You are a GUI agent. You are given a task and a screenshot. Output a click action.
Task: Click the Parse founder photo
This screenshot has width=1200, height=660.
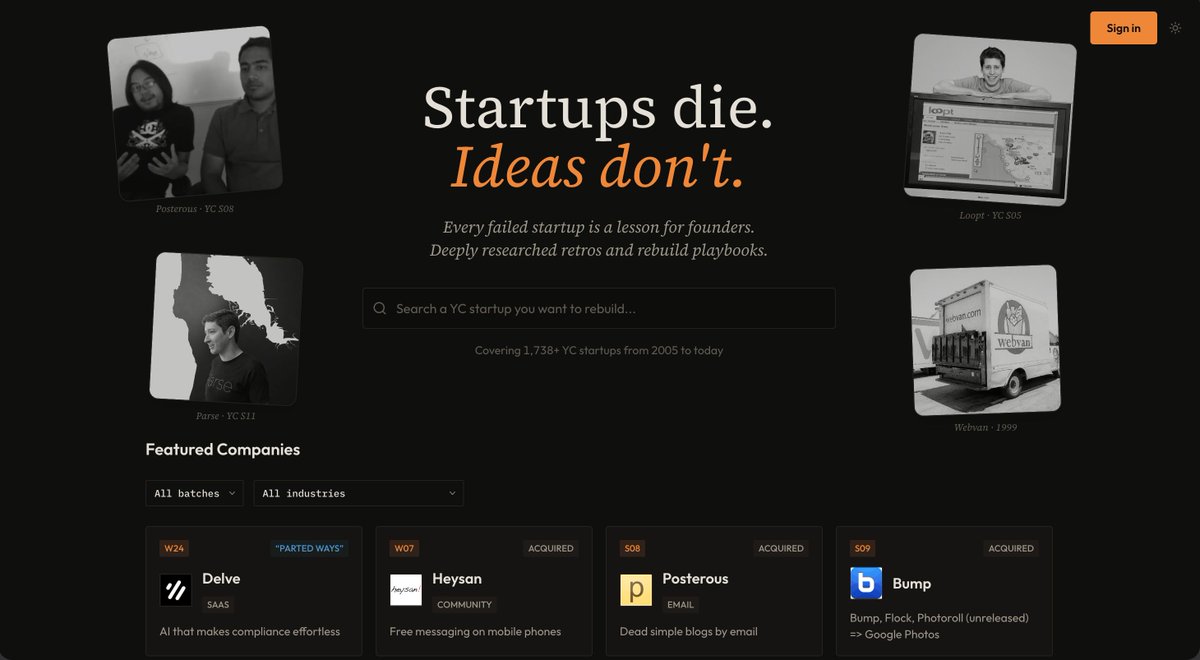tap(226, 329)
